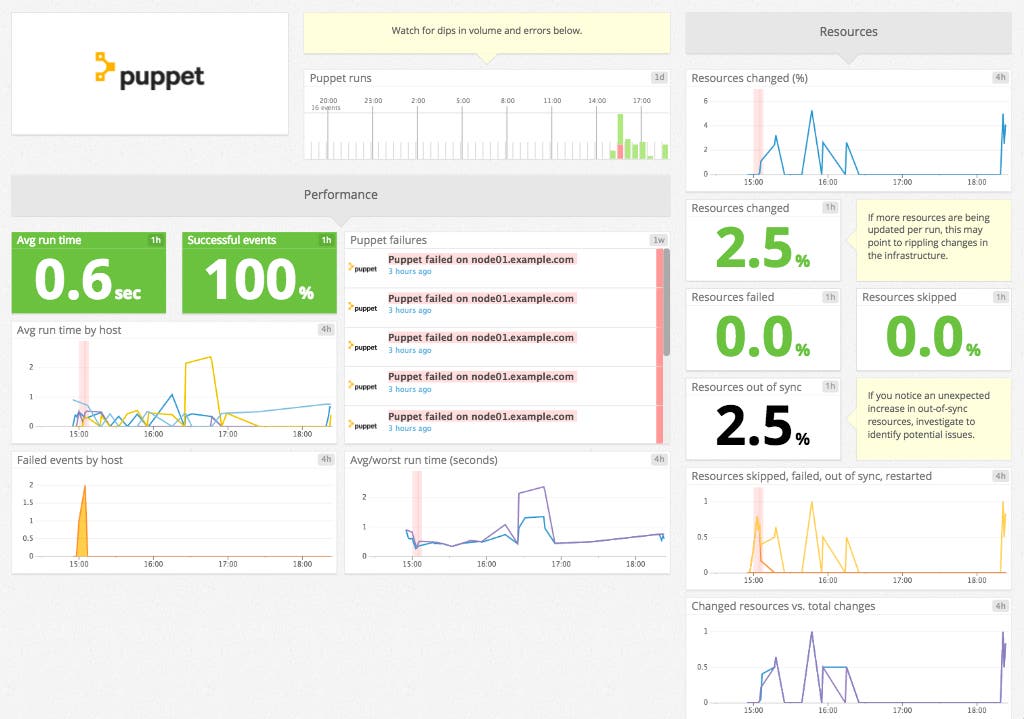
Task: Toggle the 1h badge on the Successful events tile
Action: coord(325,240)
